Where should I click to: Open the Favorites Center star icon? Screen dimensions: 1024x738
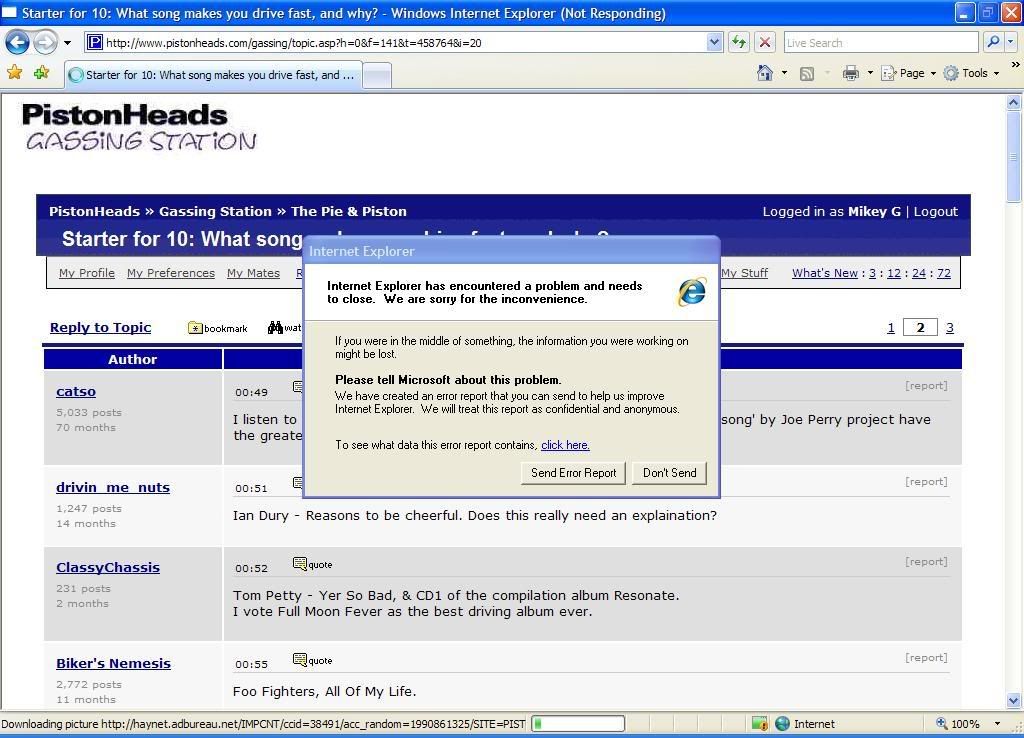point(14,73)
